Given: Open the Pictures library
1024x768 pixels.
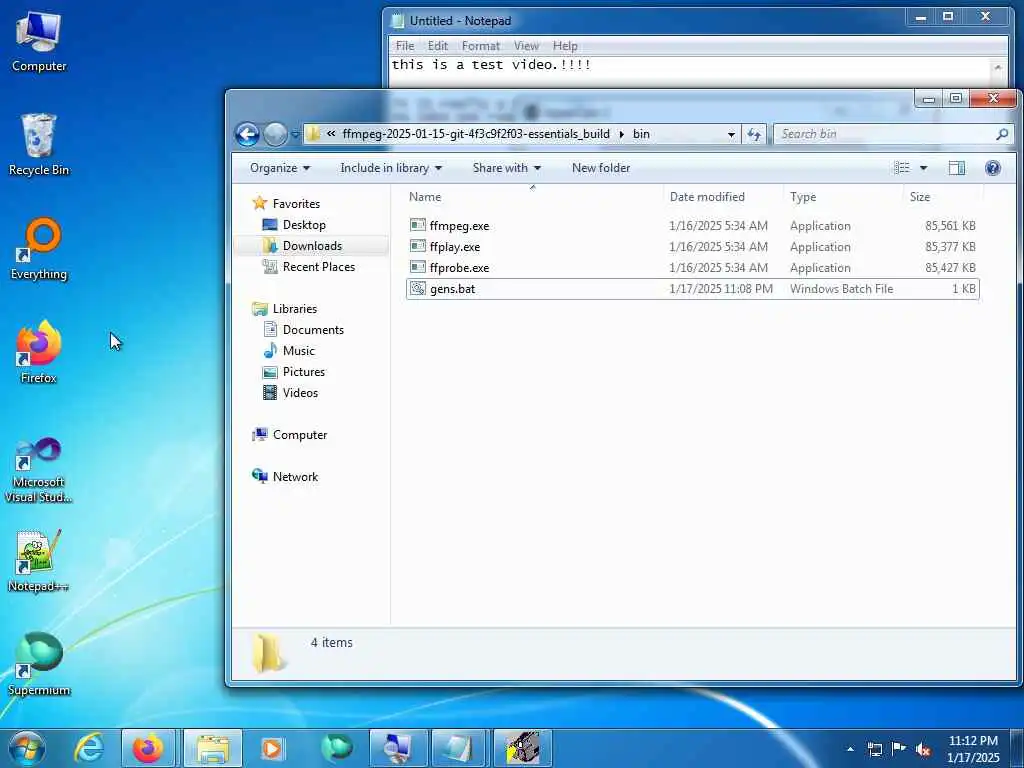Looking at the screenshot, I should [x=293, y=372].
